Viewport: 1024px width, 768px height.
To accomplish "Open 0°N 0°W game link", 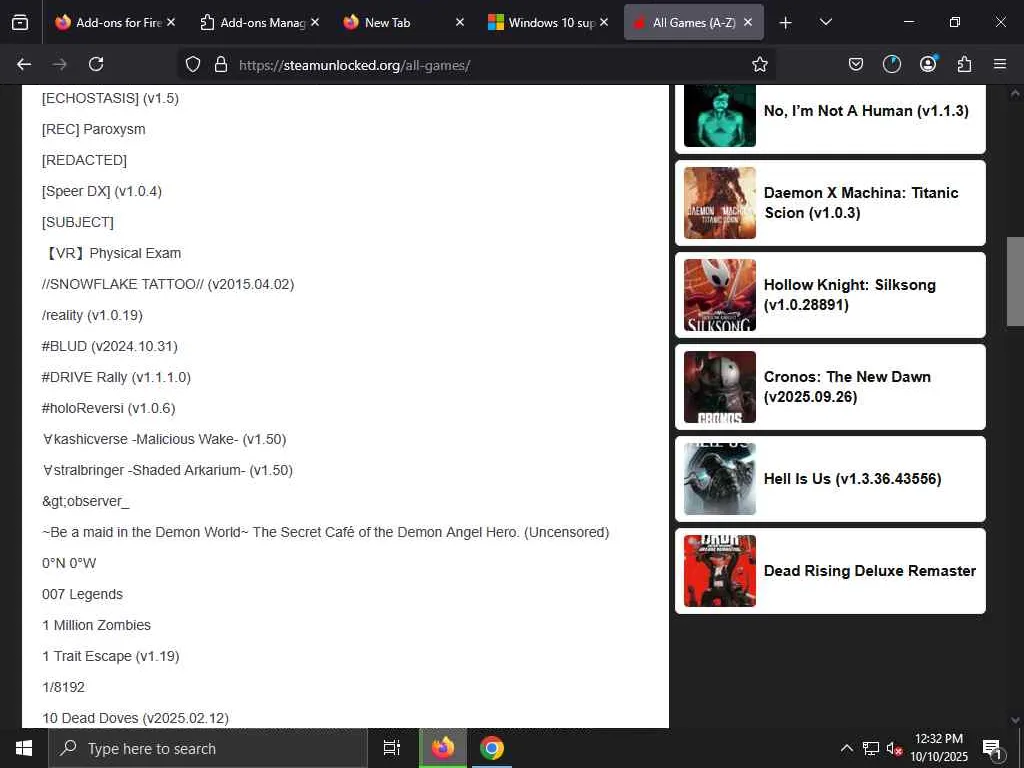I will coord(69,564).
